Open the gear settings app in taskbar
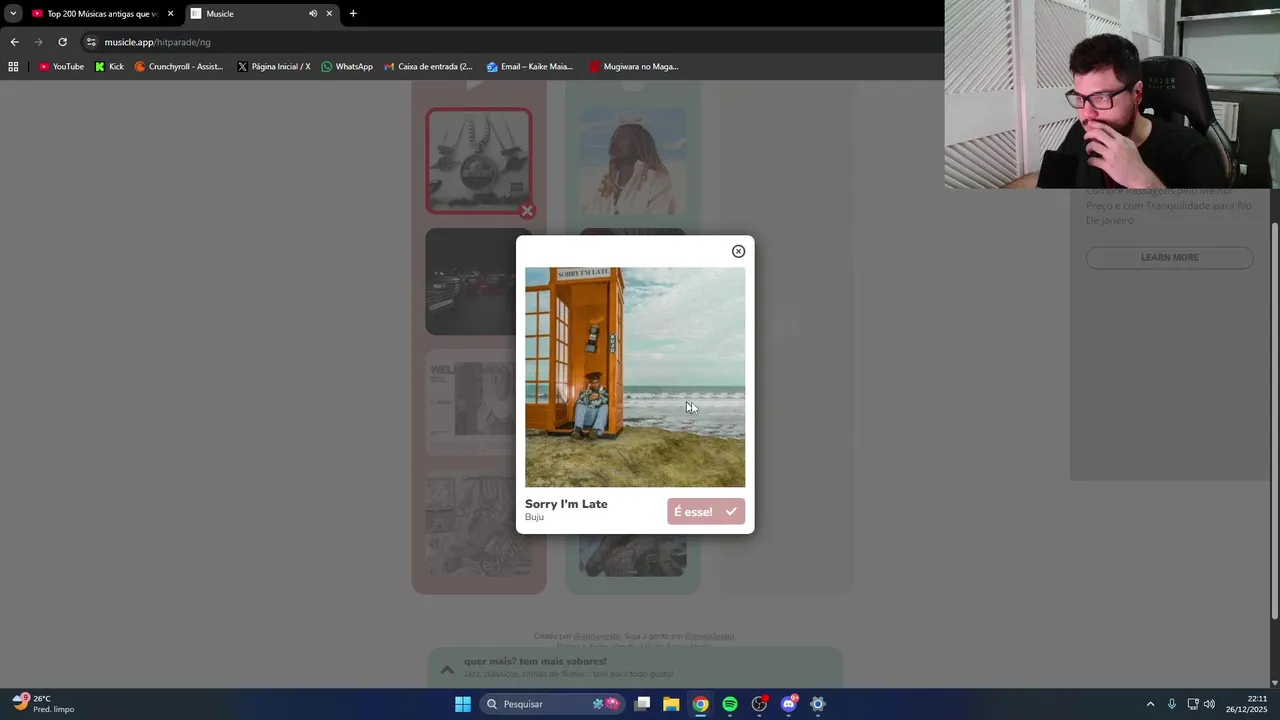The height and width of the screenshot is (720, 1280). (x=818, y=704)
